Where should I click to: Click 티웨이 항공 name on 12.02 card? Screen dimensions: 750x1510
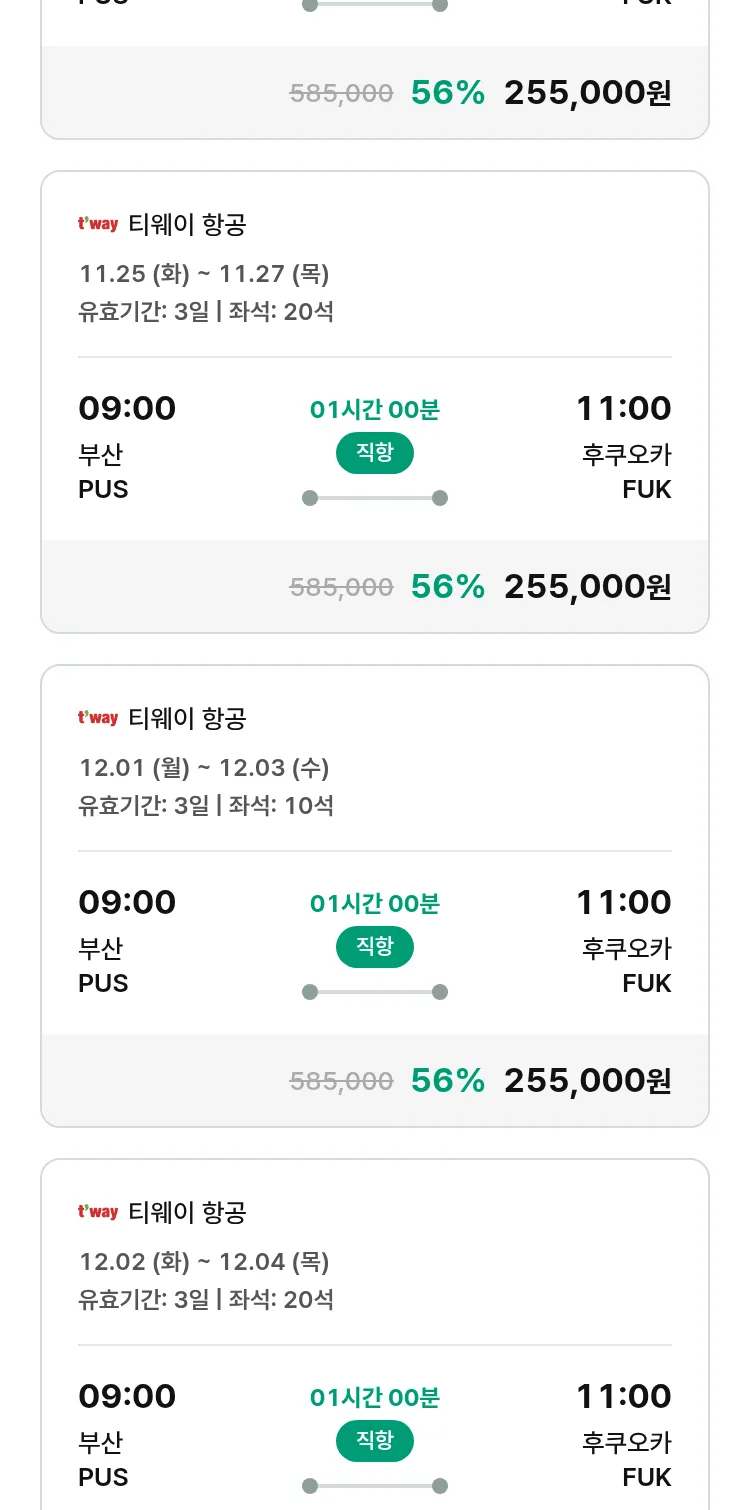[187, 1212]
